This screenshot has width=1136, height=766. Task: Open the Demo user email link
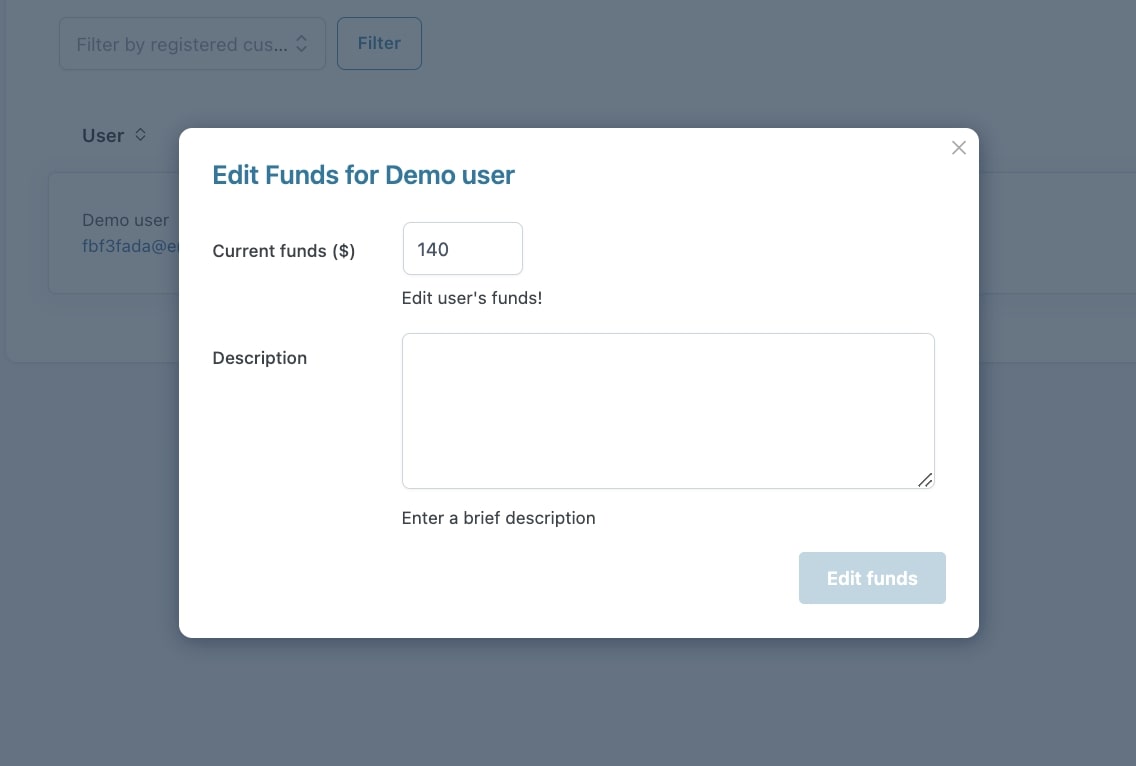point(130,246)
